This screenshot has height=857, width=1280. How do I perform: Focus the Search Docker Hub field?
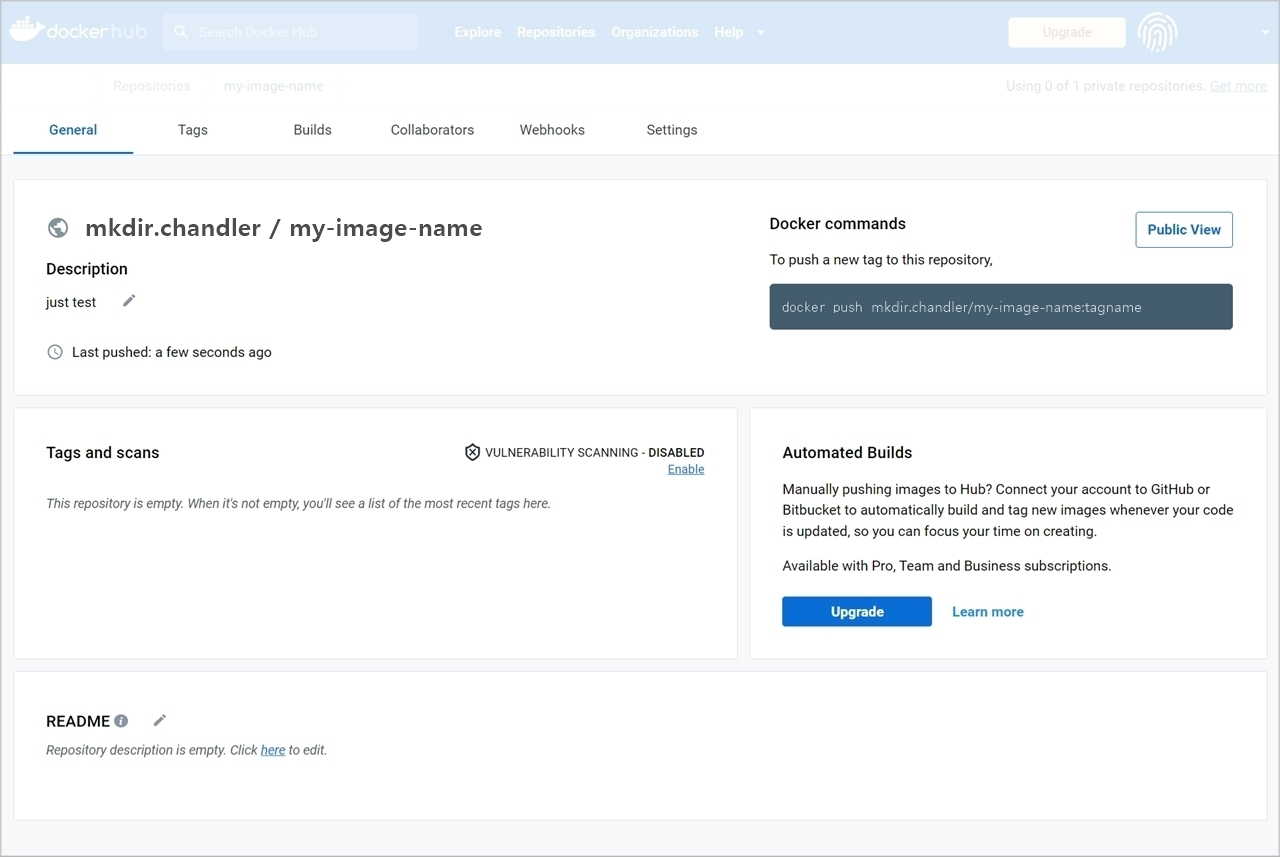tap(291, 32)
